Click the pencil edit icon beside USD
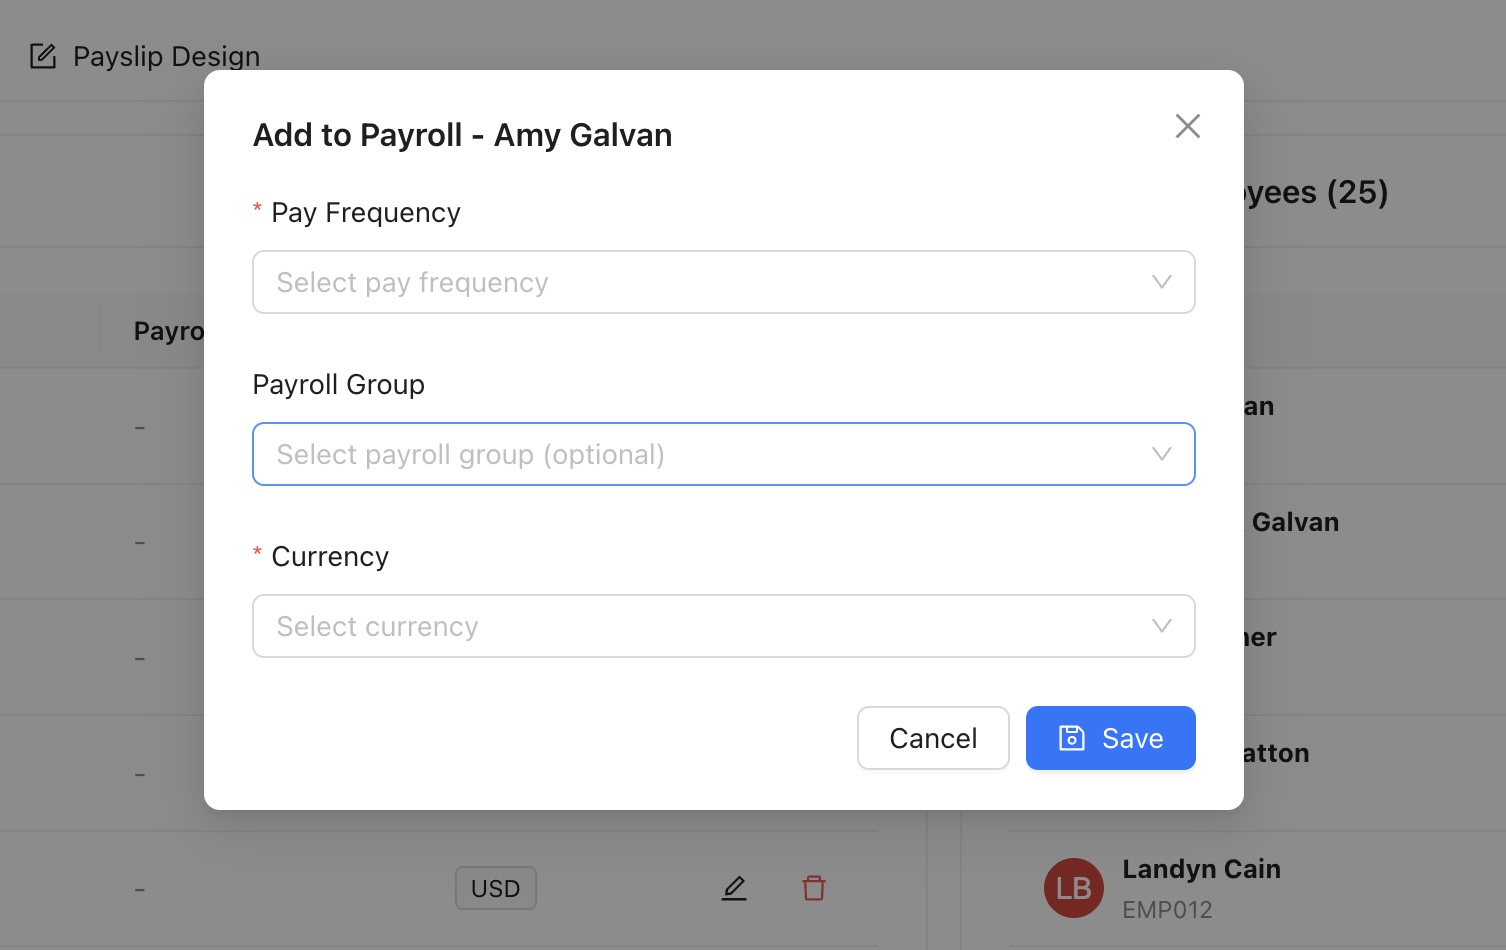Image resolution: width=1506 pixels, height=950 pixels. [x=734, y=888]
